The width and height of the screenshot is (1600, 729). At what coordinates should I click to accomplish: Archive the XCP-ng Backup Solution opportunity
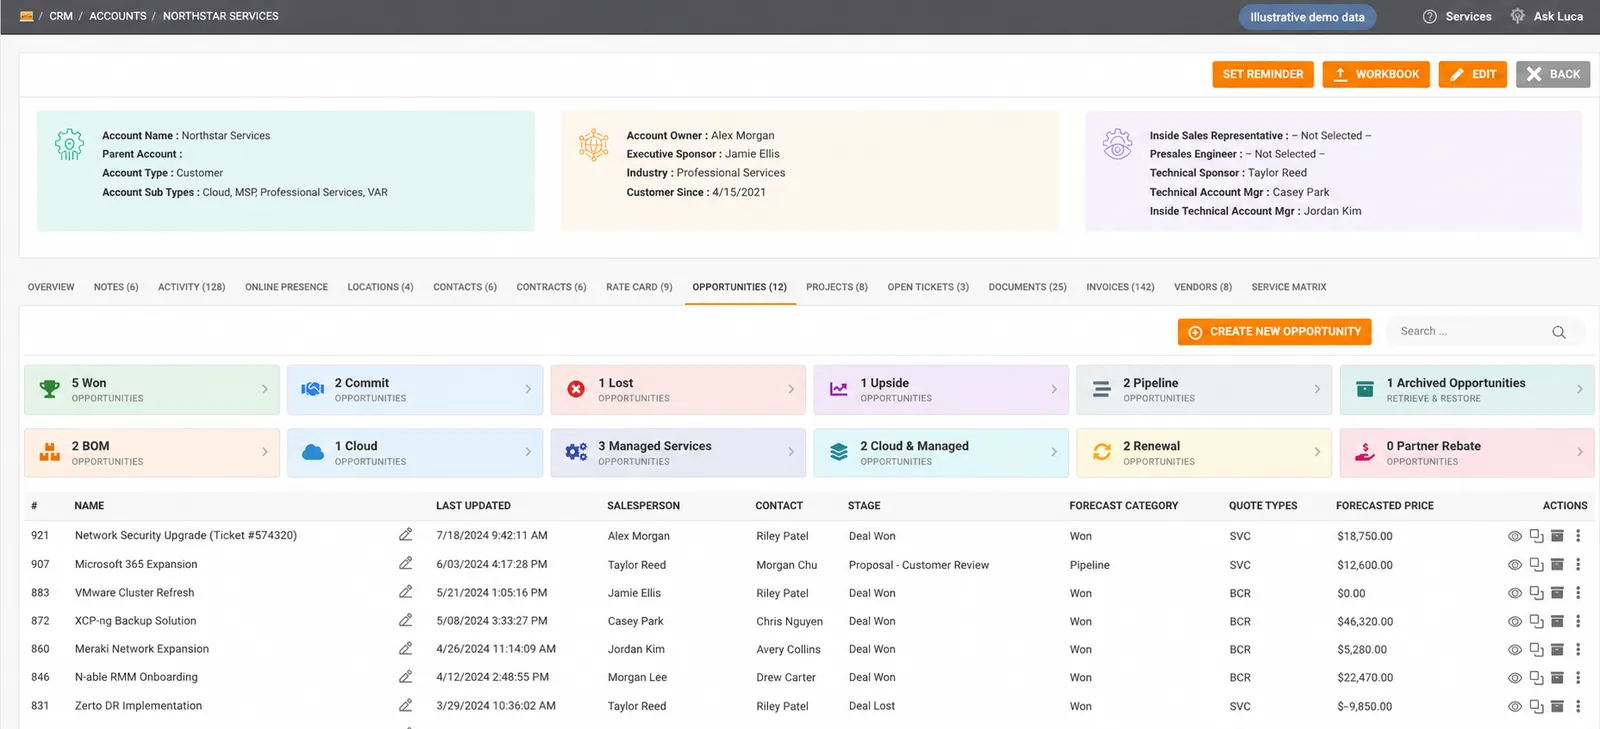coord(1557,621)
